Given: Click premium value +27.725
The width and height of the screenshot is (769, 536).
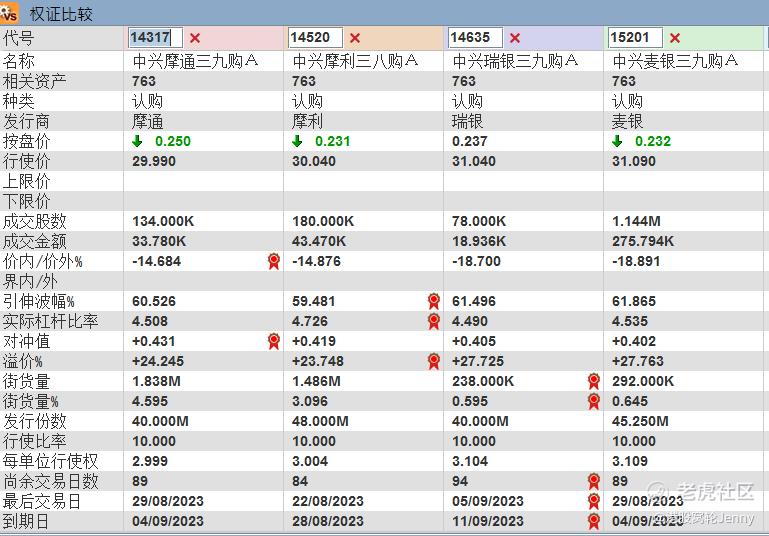Looking at the screenshot, I should 478,361.
